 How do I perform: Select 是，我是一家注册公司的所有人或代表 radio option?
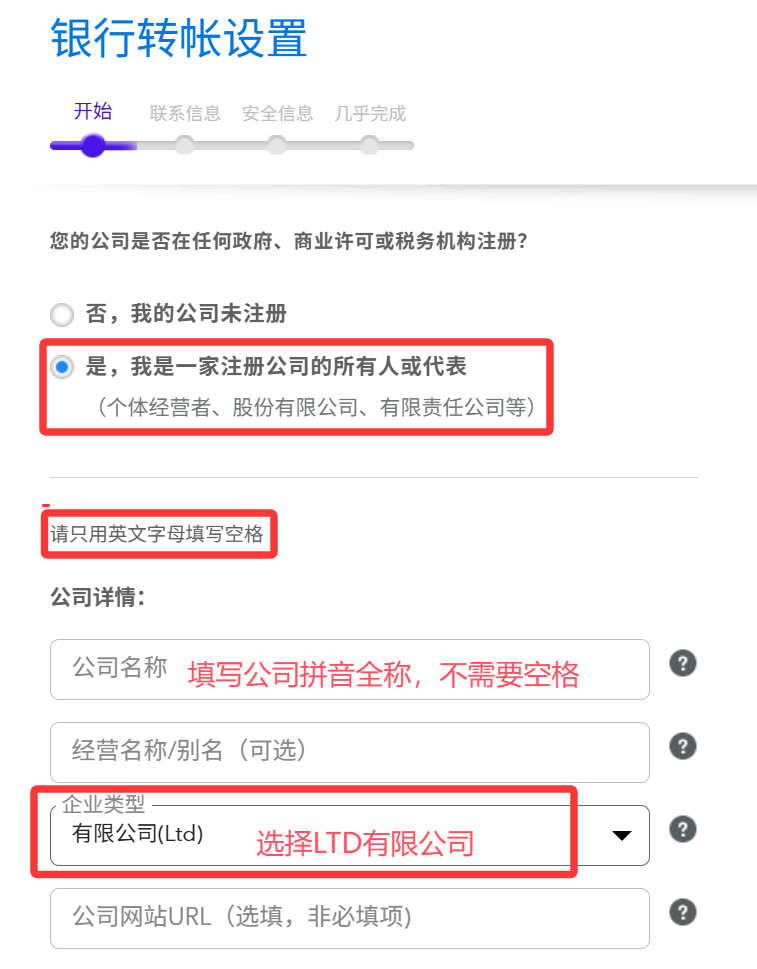coord(62,367)
